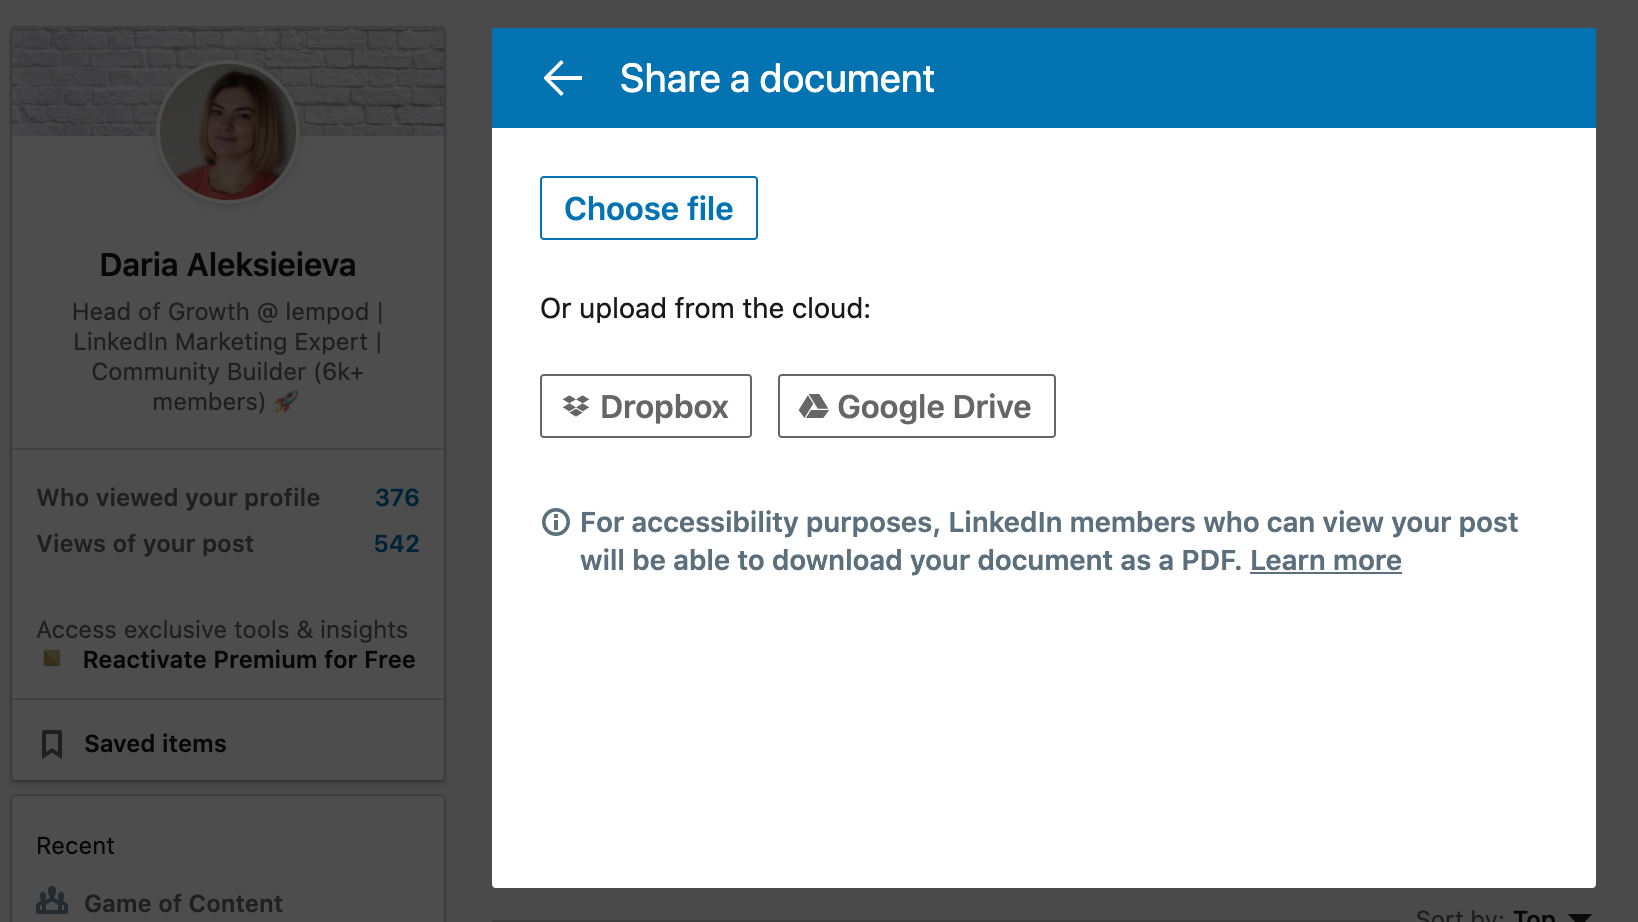Click the back arrow in the header
The height and width of the screenshot is (922, 1638).
(562, 78)
